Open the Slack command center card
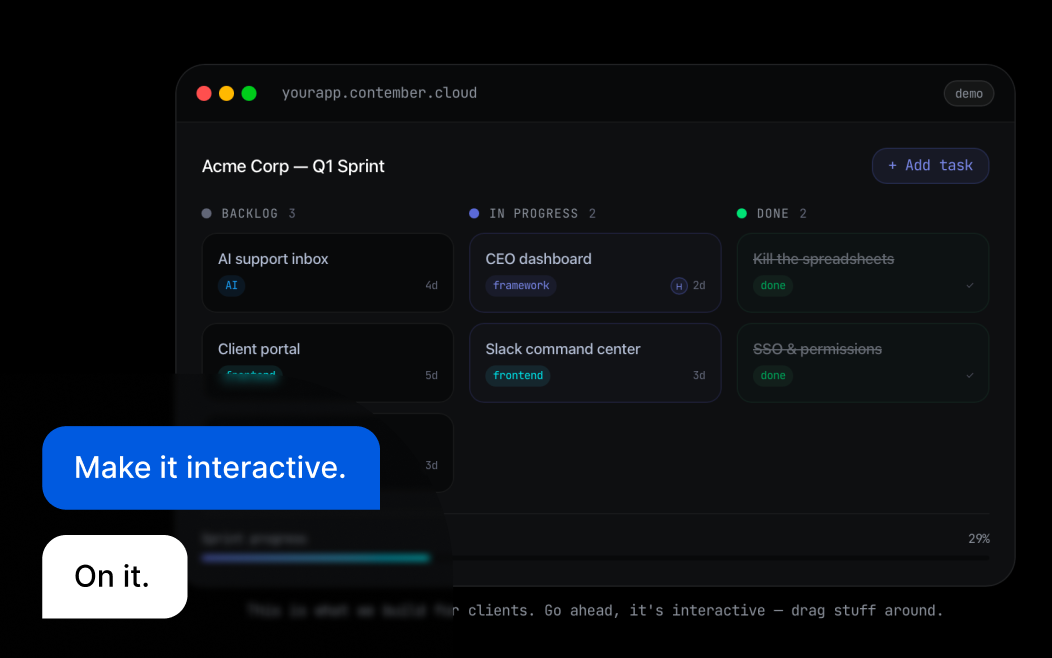 click(x=594, y=350)
